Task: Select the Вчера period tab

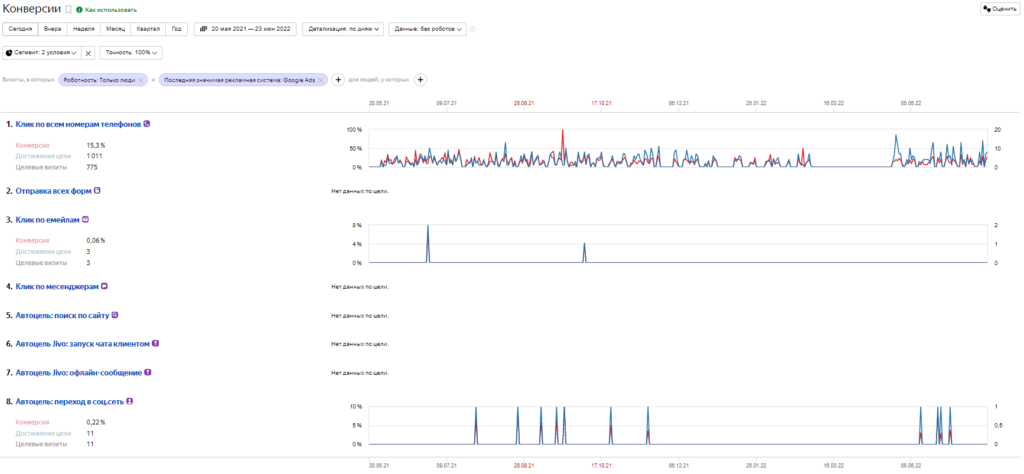Action: [52, 29]
